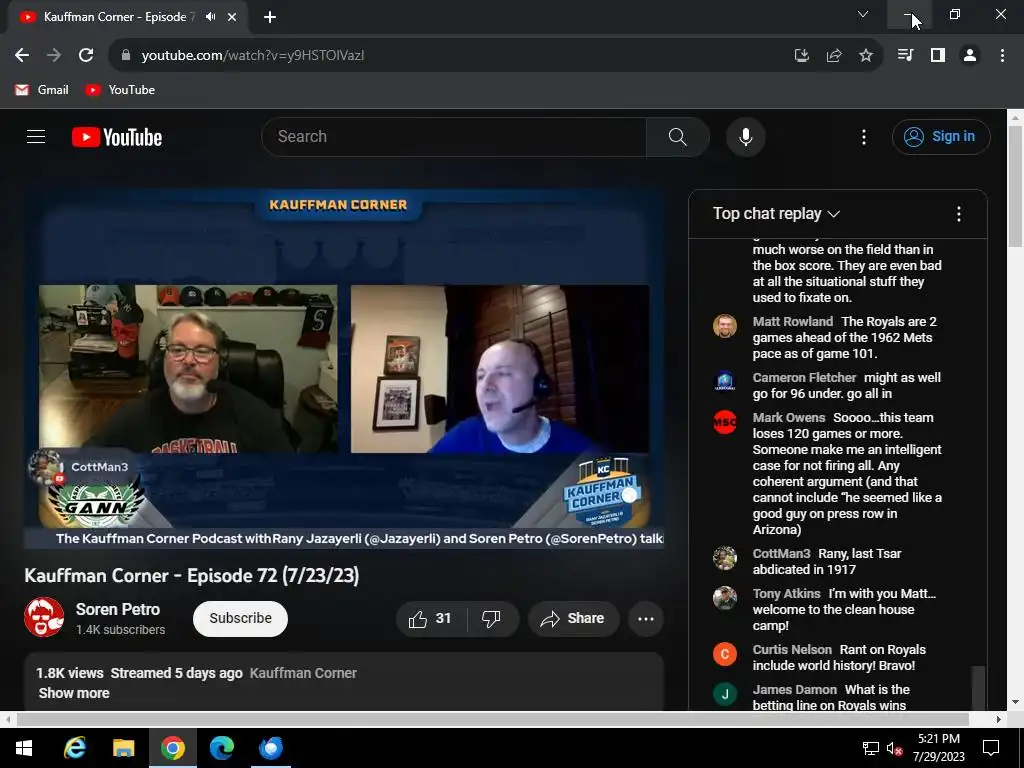Open Windows Start menu
The image size is (1024, 768).
pos(24,748)
